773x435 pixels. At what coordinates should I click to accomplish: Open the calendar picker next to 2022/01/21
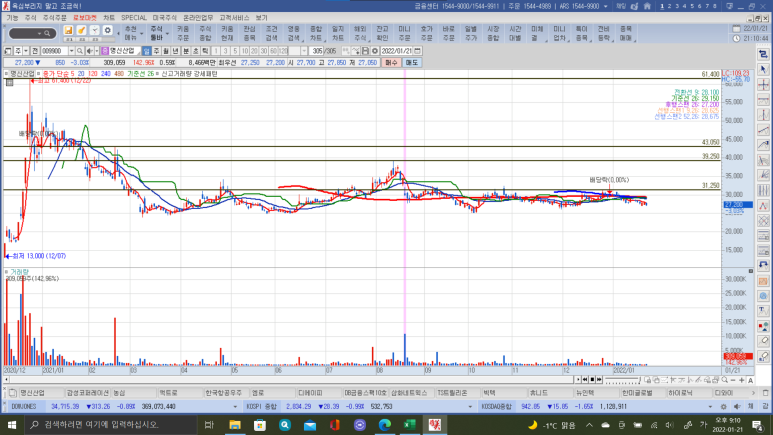(418, 51)
